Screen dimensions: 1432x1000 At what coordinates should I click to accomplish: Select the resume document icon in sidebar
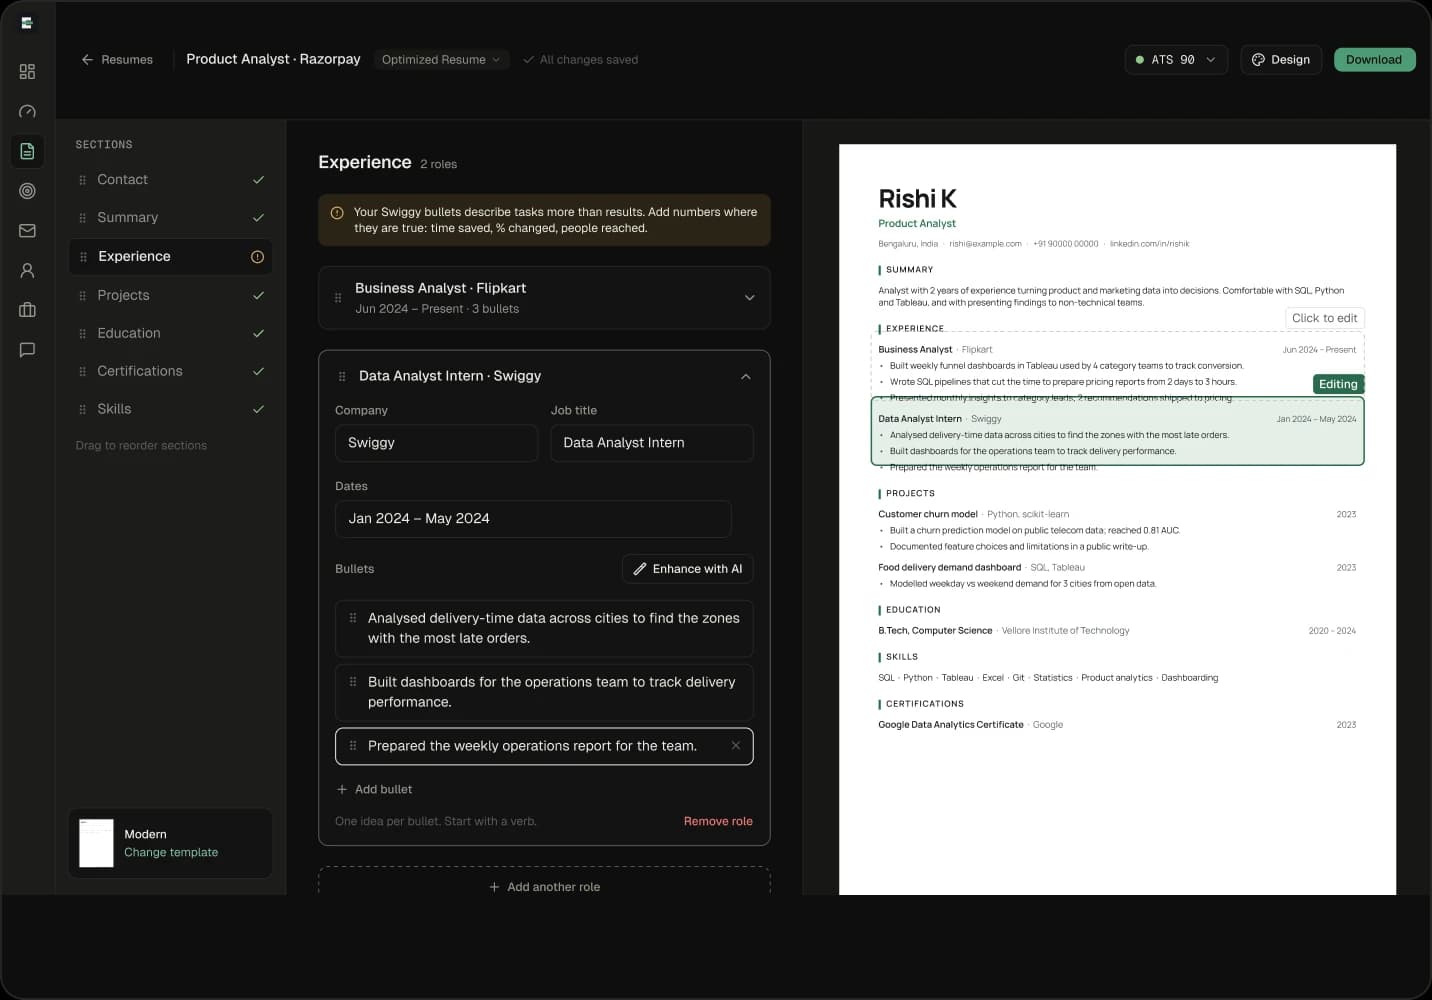pyautogui.click(x=27, y=151)
